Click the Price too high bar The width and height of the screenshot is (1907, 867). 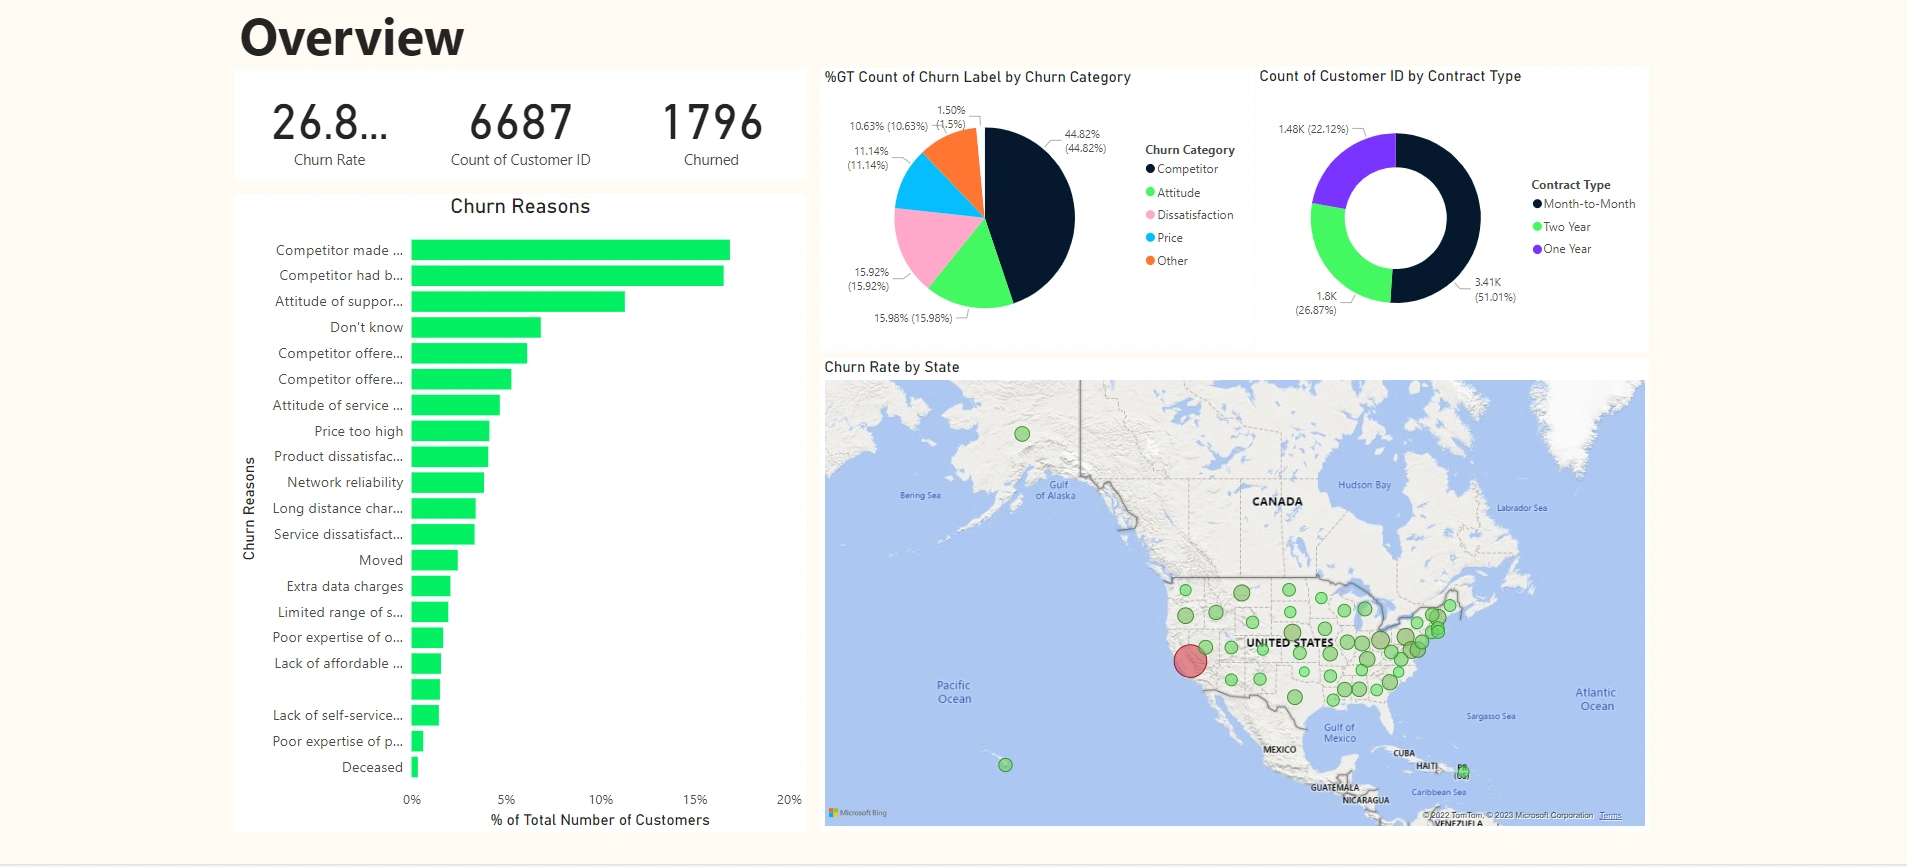pos(450,431)
